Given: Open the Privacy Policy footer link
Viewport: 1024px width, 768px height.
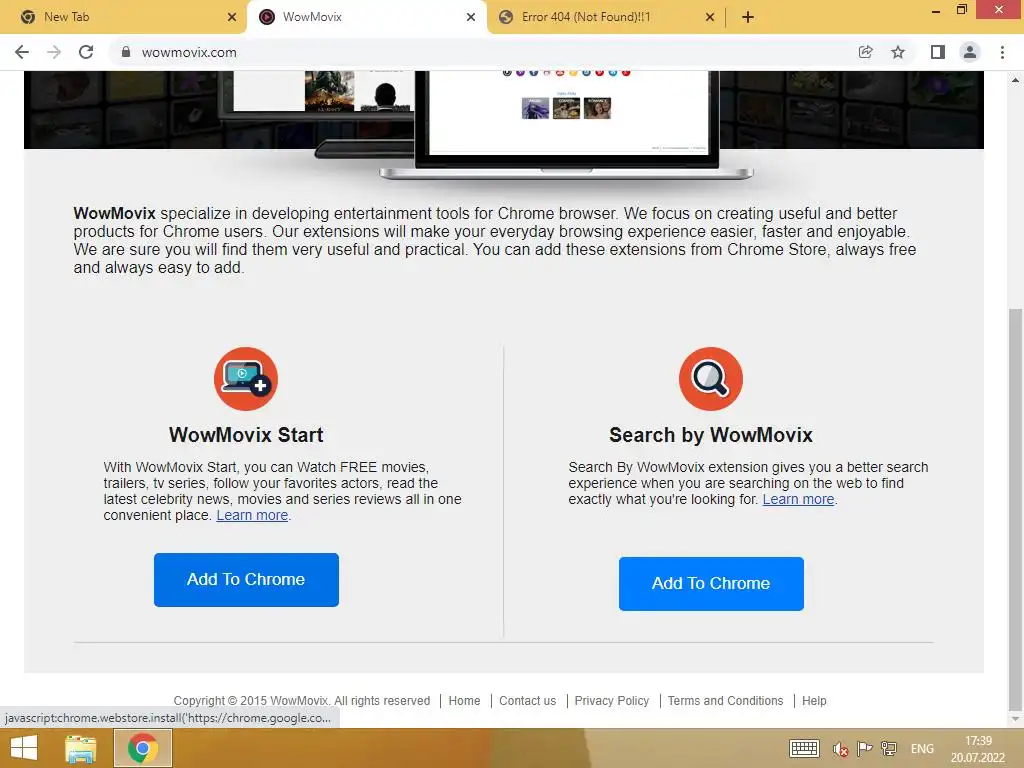Looking at the screenshot, I should [x=612, y=701].
